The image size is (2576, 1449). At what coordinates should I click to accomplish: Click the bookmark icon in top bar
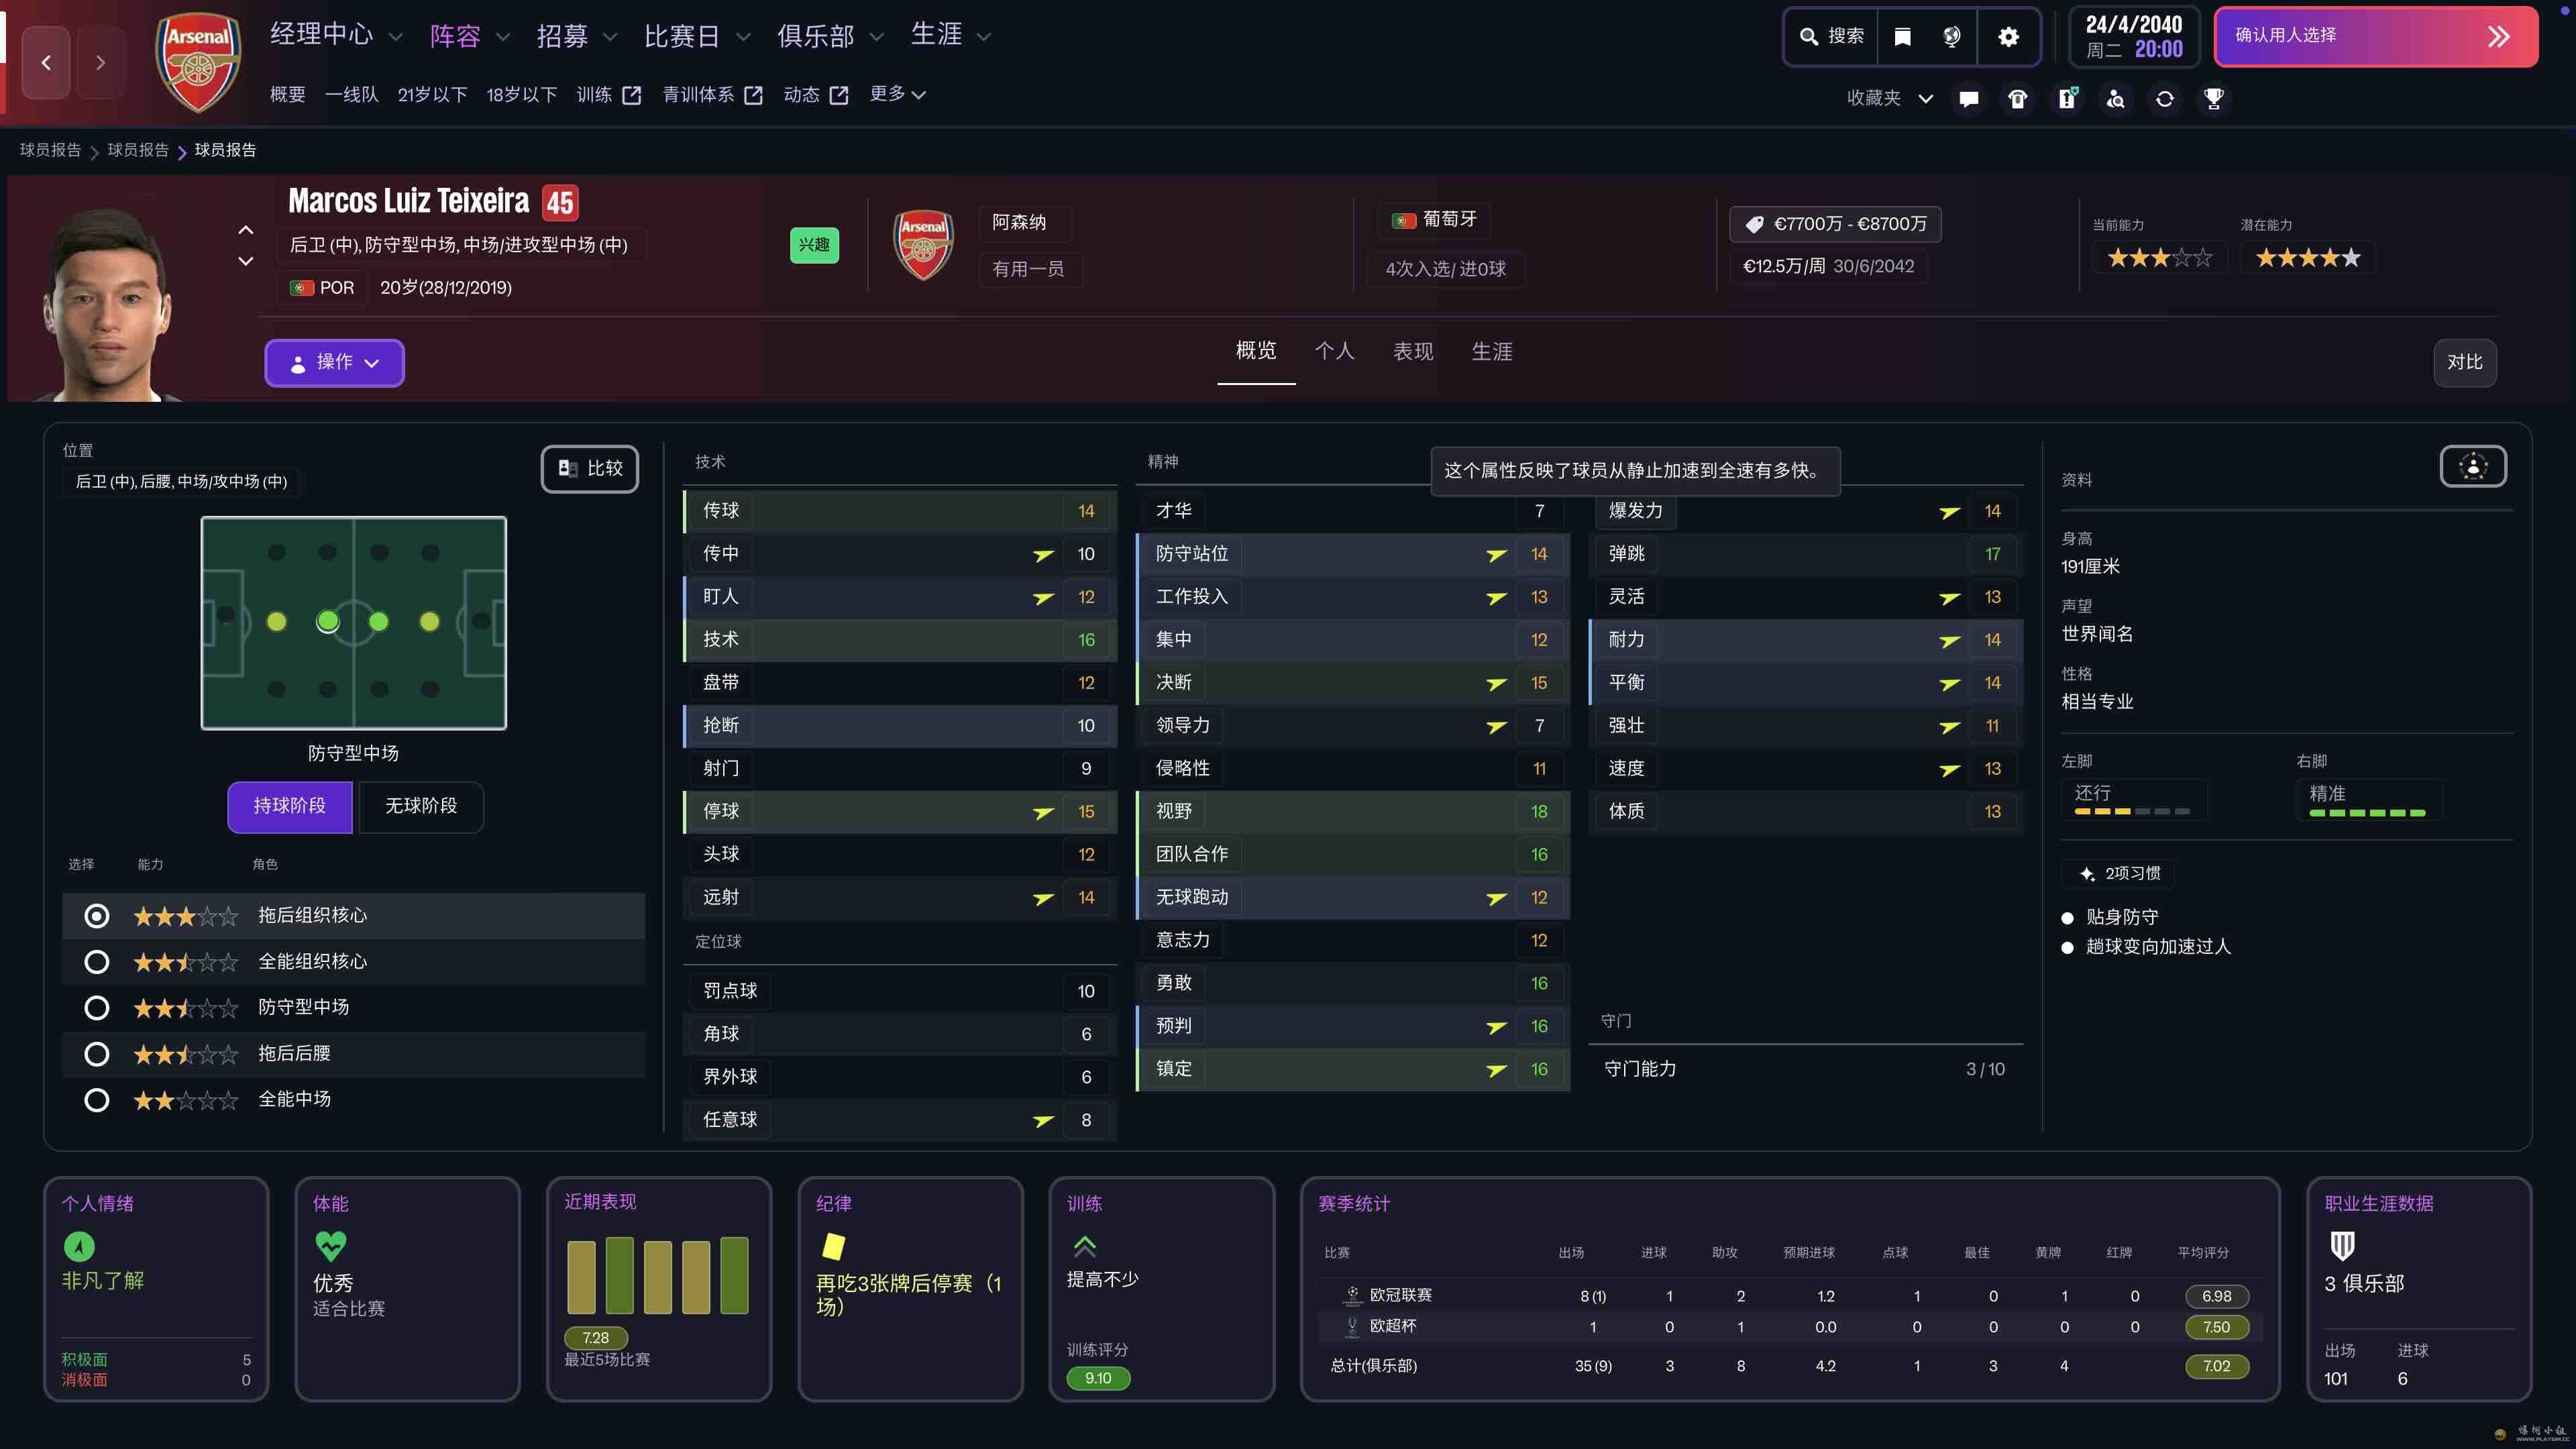1902,37
